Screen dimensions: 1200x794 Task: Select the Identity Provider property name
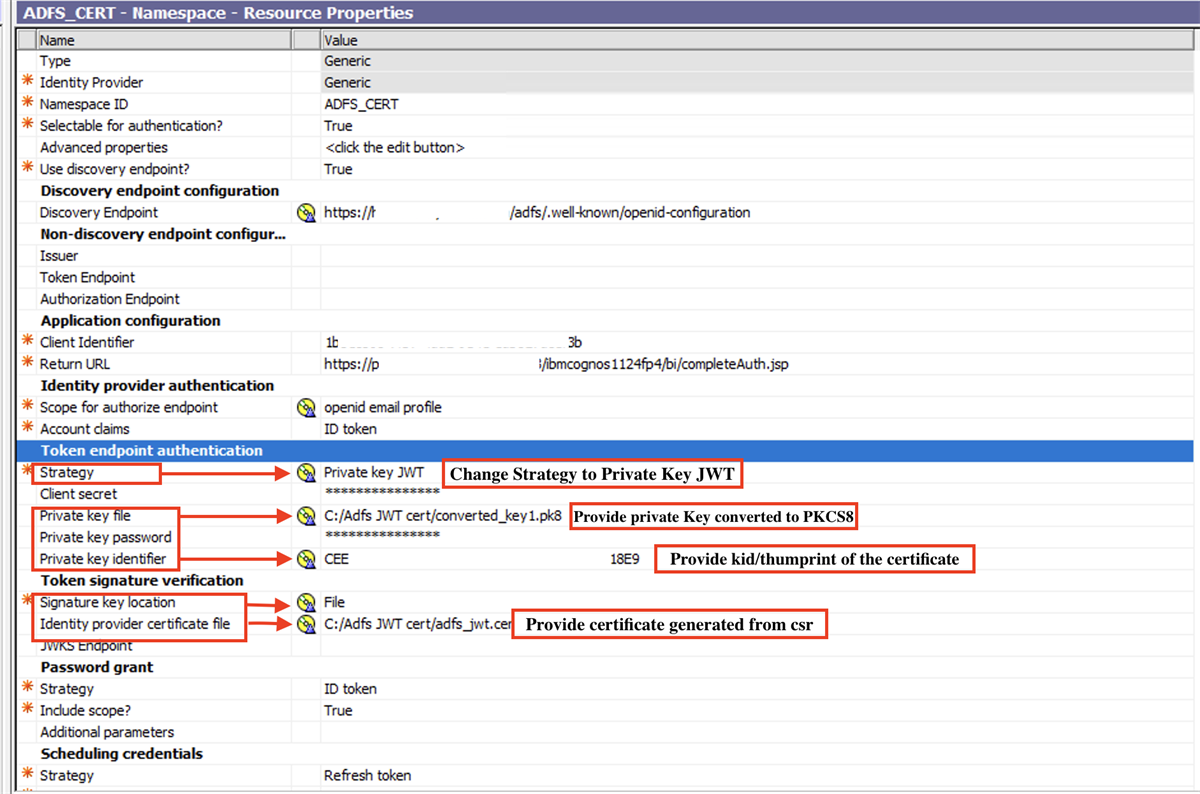pyautogui.click(x=91, y=83)
